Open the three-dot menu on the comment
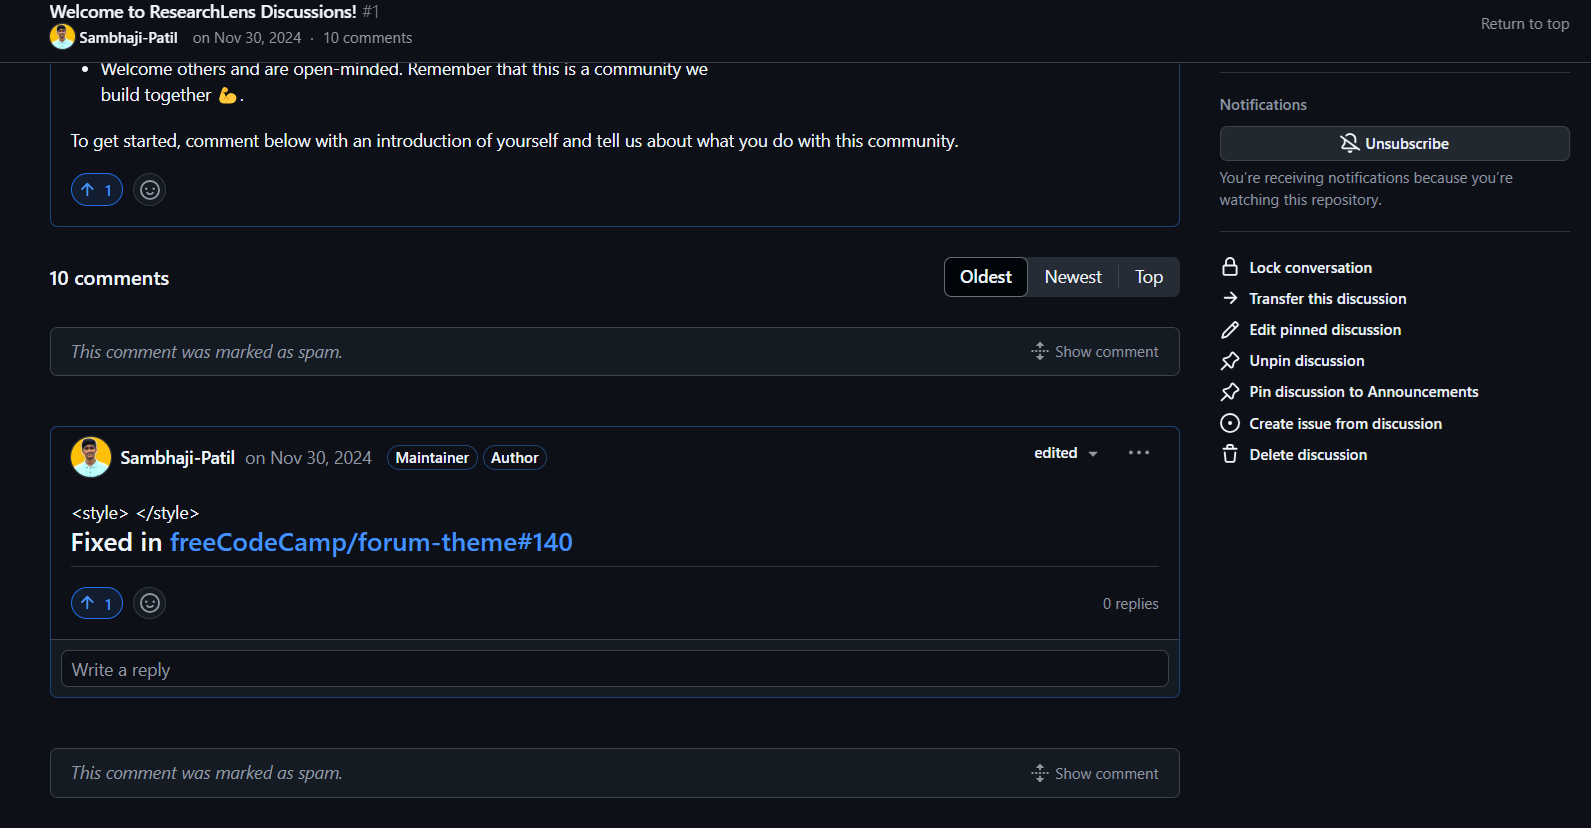1591x828 pixels. [x=1138, y=453]
